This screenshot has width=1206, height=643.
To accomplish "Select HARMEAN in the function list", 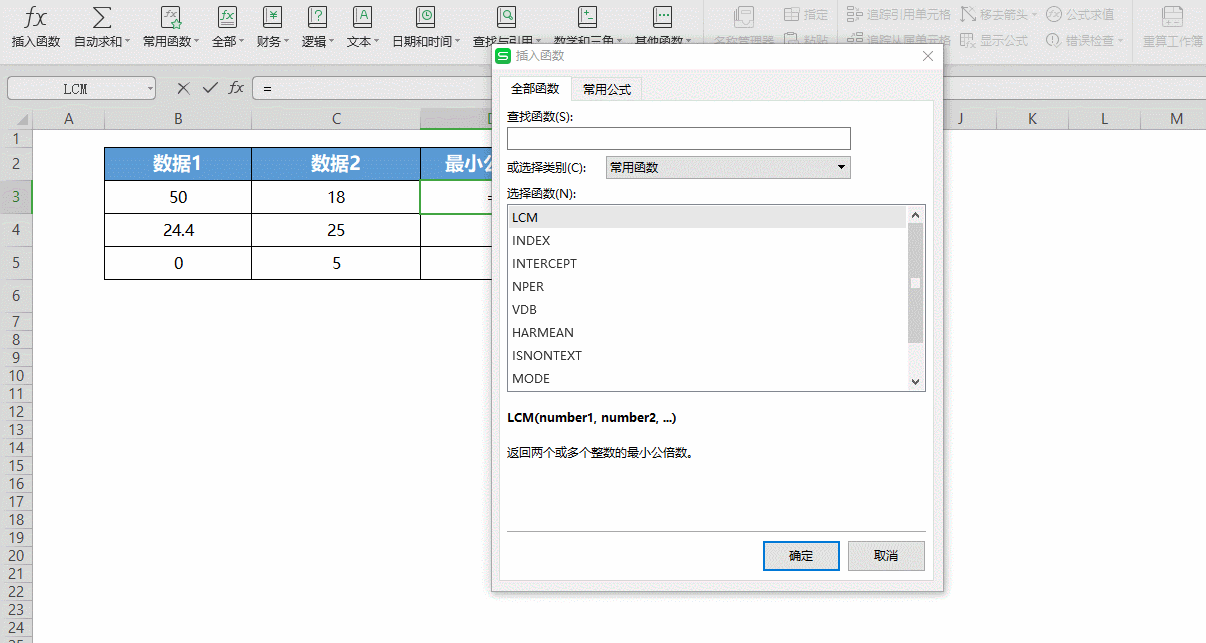I will click(706, 332).
